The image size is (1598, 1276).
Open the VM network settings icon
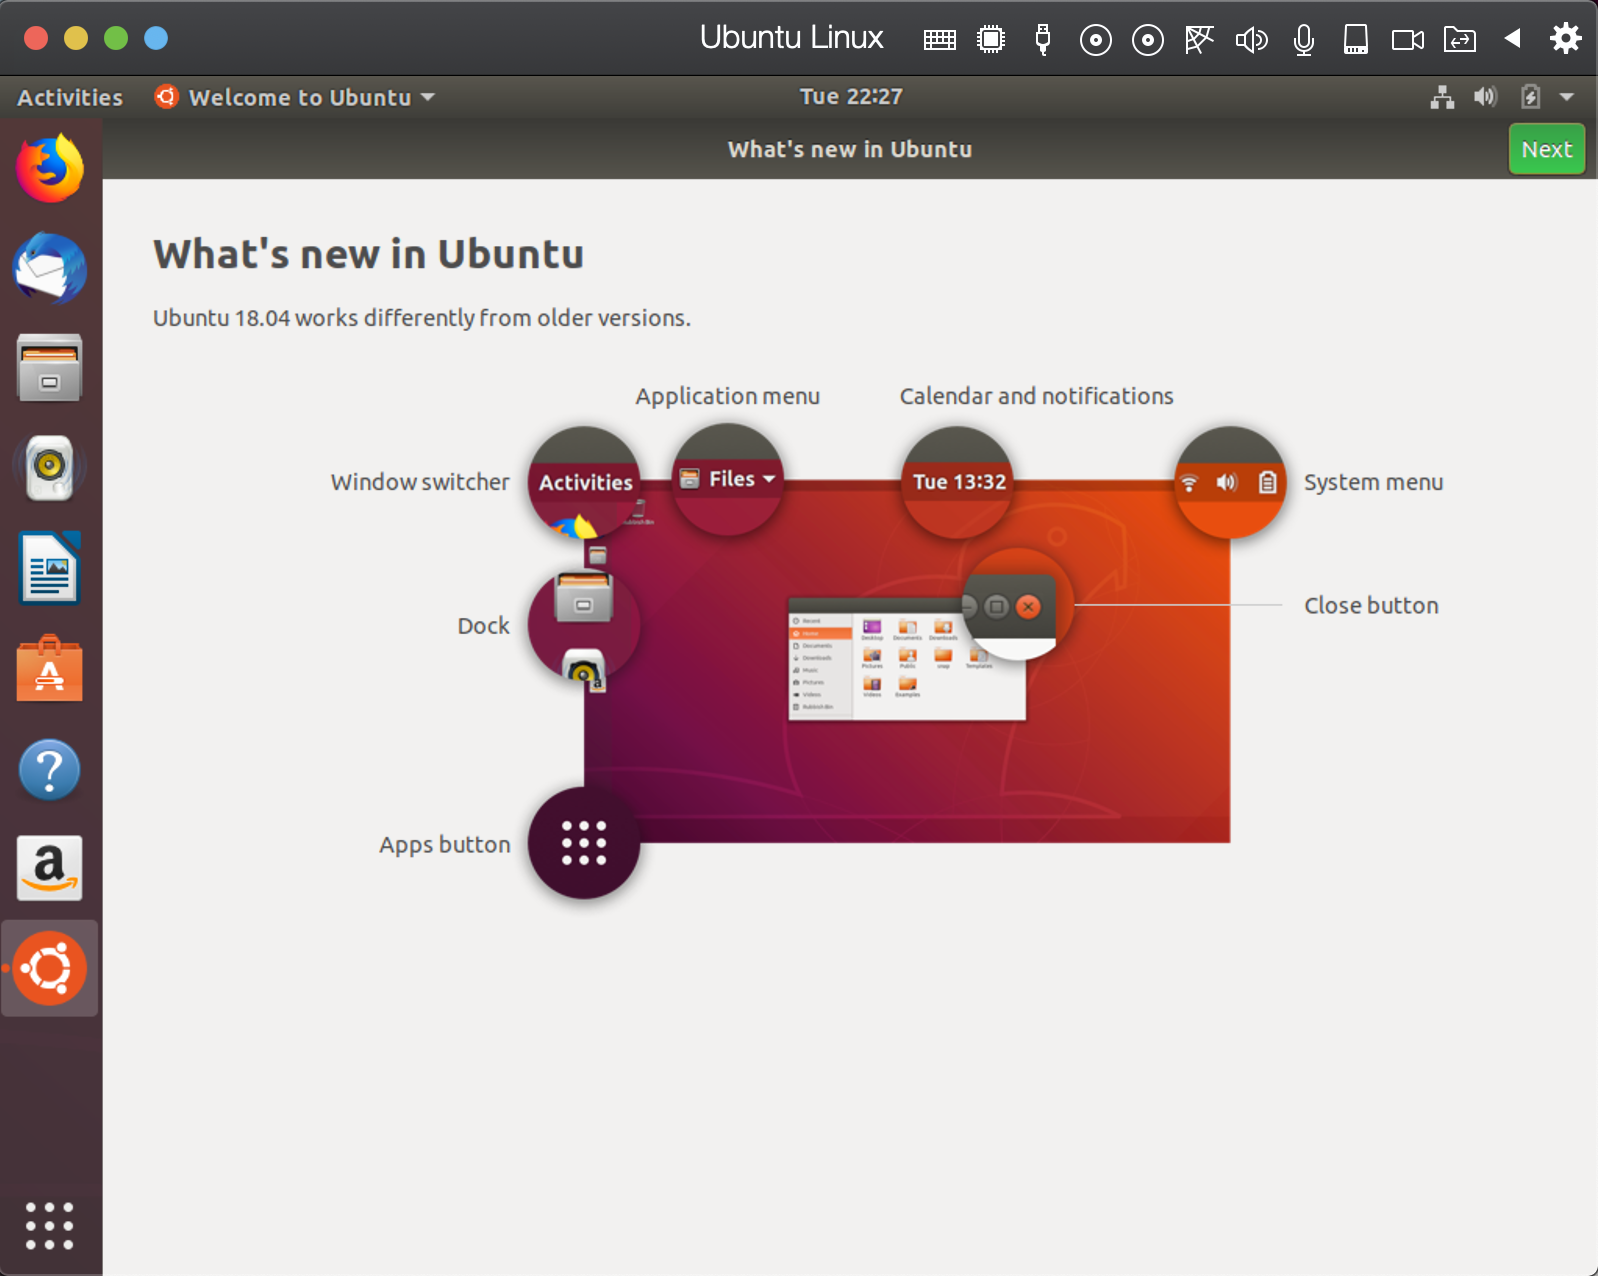(1199, 39)
